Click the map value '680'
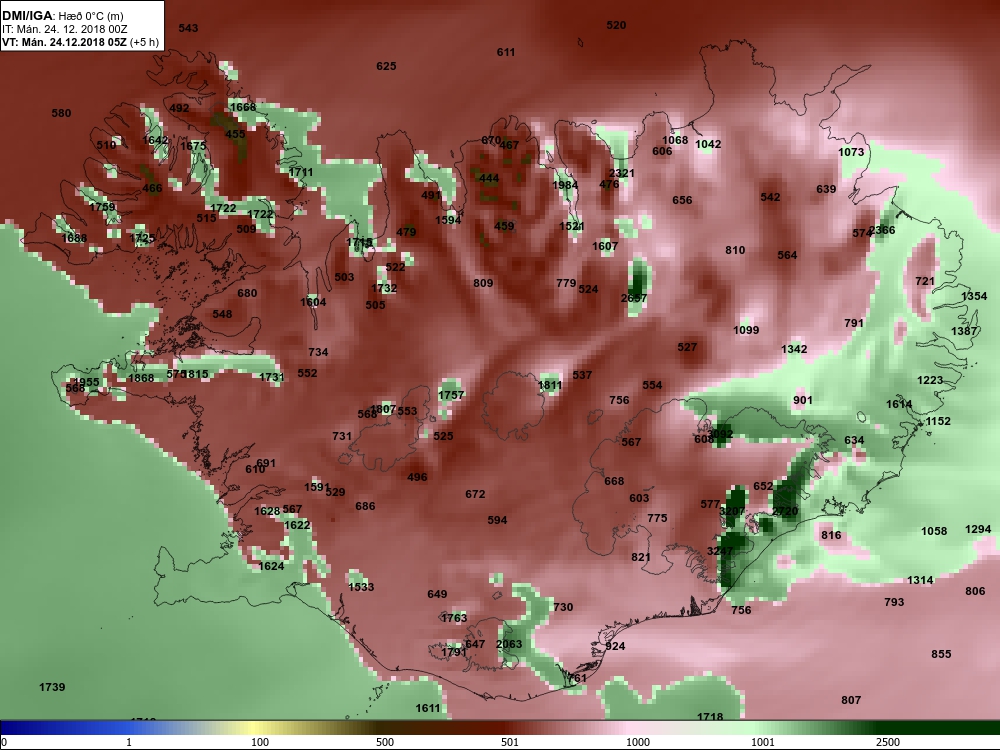Image resolution: width=1000 pixels, height=750 pixels. pyautogui.click(x=247, y=293)
